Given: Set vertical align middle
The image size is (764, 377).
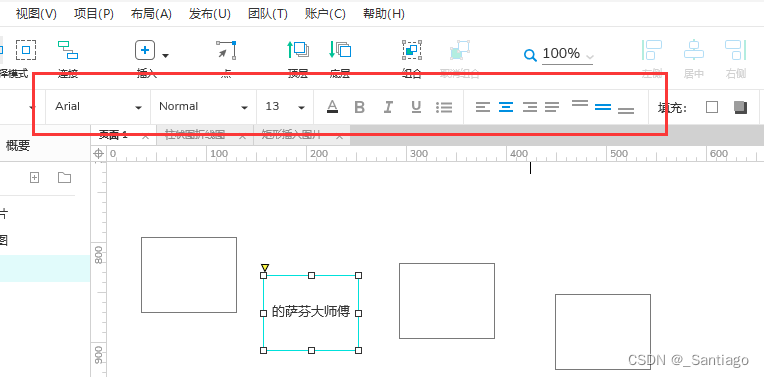Looking at the screenshot, I should tap(603, 107).
